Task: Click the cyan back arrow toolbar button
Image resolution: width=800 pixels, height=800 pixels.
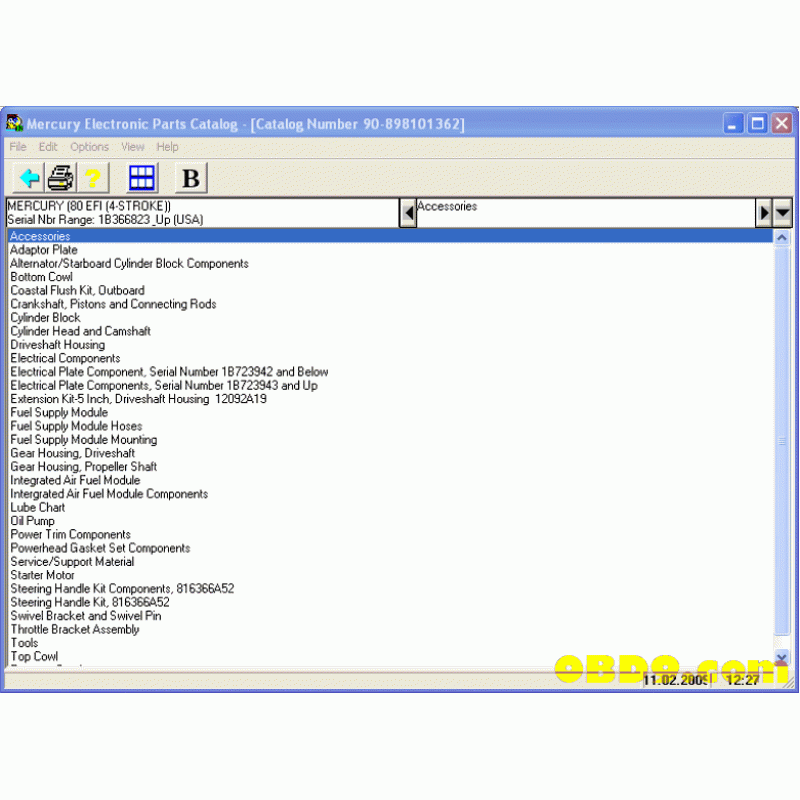Action: tap(29, 178)
